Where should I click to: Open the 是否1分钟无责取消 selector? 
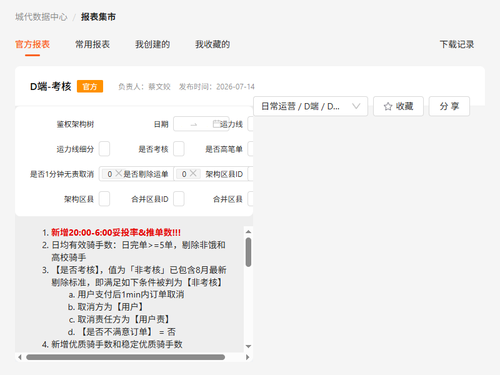coord(136,174)
